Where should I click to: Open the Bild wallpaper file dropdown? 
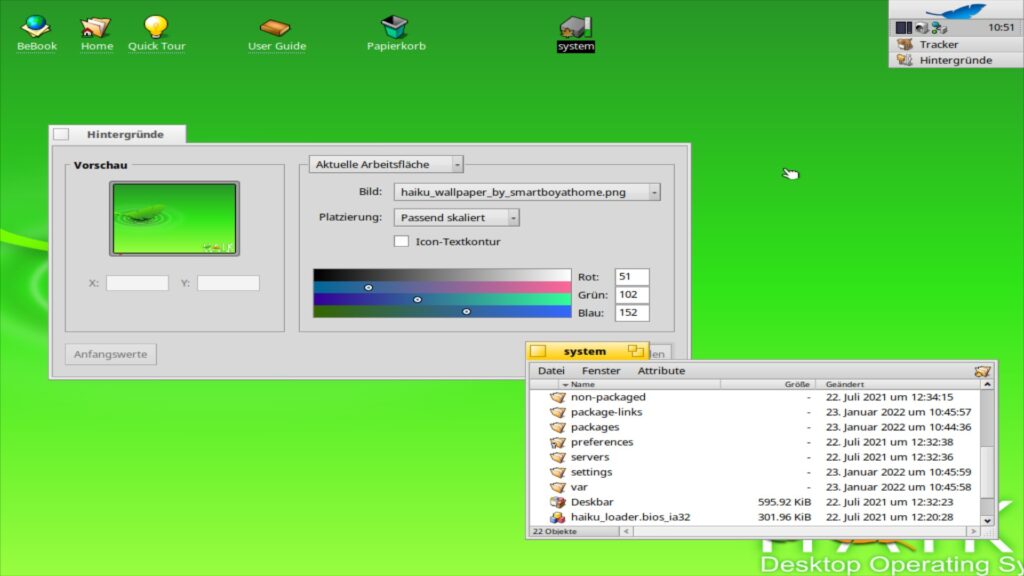click(526, 192)
